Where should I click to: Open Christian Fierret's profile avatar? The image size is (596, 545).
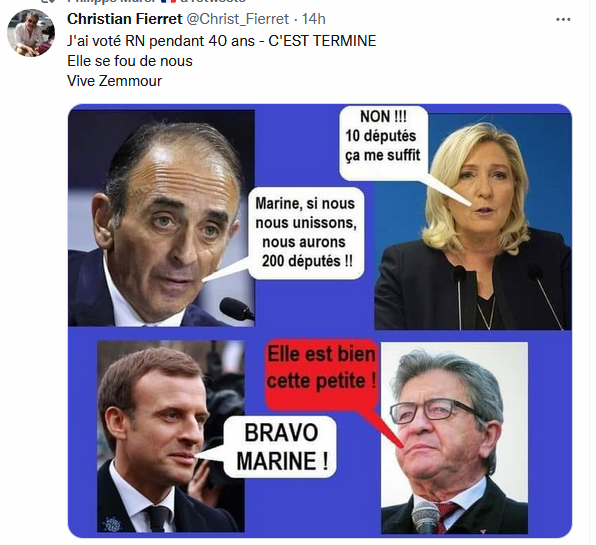pyautogui.click(x=31, y=33)
